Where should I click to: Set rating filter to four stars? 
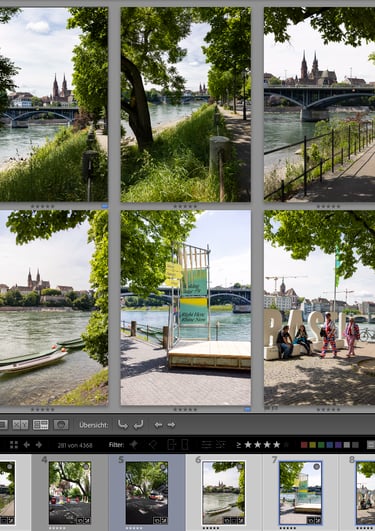[277, 445]
